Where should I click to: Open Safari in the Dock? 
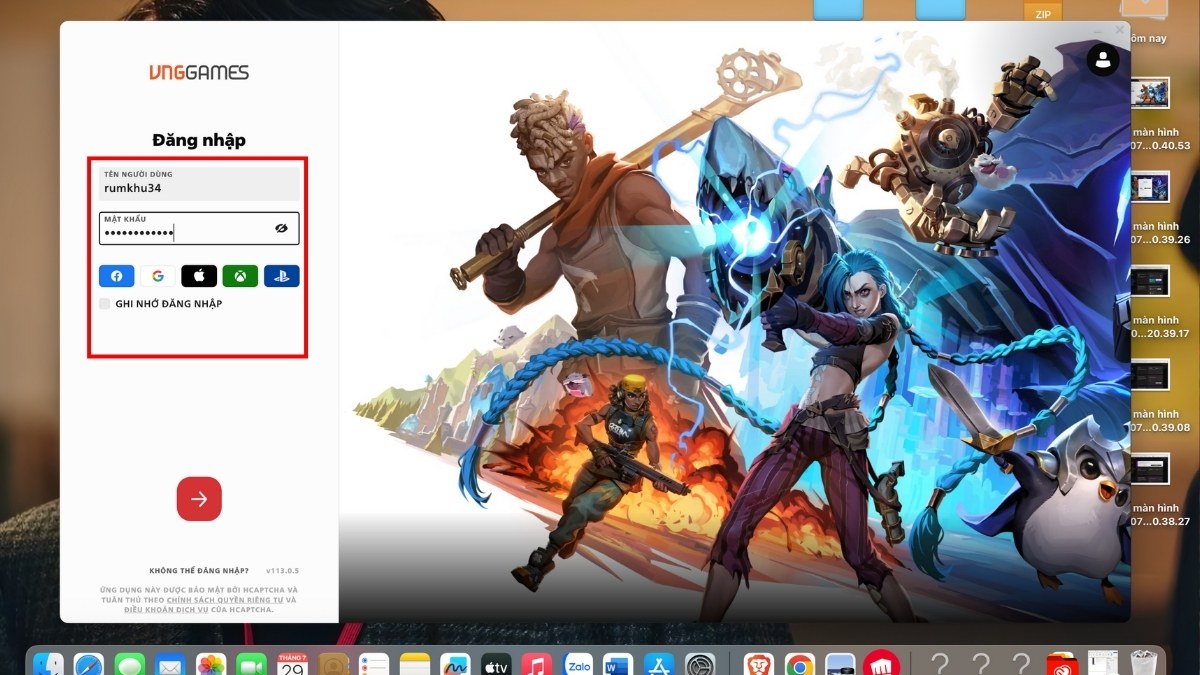[x=89, y=666]
